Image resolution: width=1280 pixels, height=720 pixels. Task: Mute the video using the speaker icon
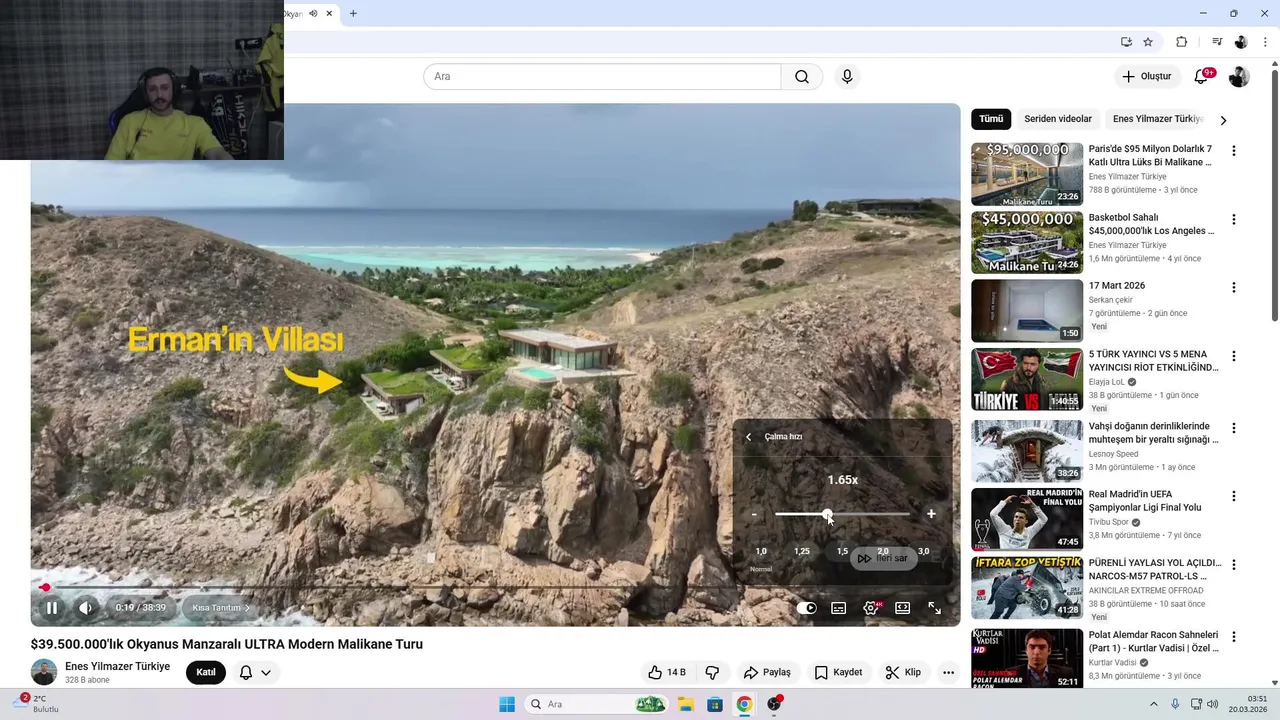pyautogui.click(x=86, y=607)
